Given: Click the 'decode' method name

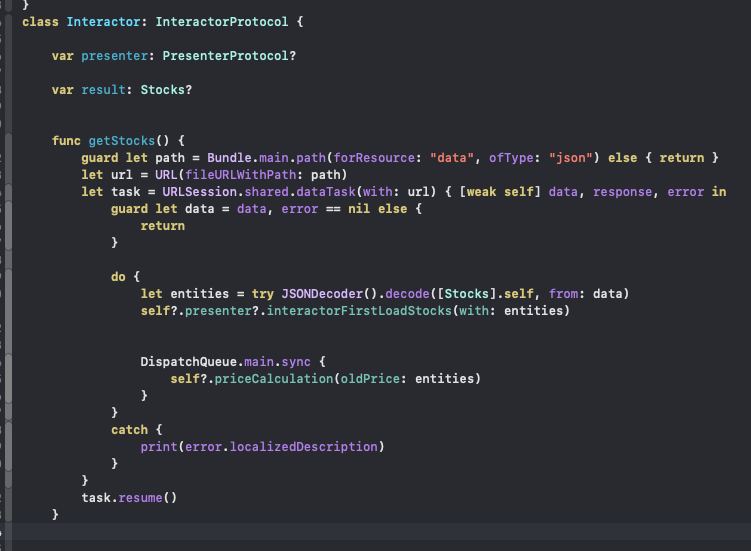Looking at the screenshot, I should 407,294.
